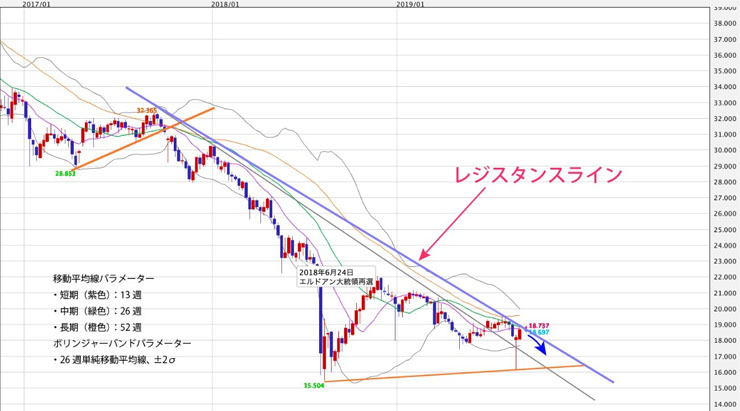Select the 27.000 price axis label
This screenshot has width=740, height=411.
point(726,198)
